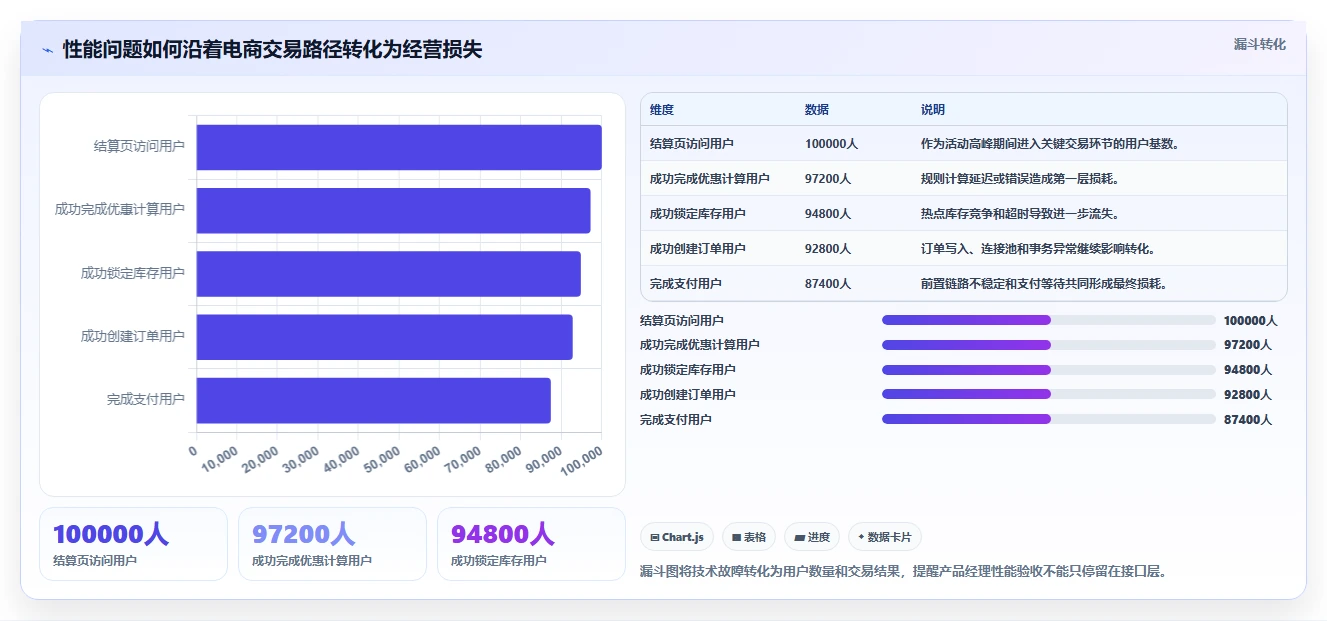1327x621 pixels.
Task: Click the 完成支付用户 chart axis label
Action: [x=146, y=400]
